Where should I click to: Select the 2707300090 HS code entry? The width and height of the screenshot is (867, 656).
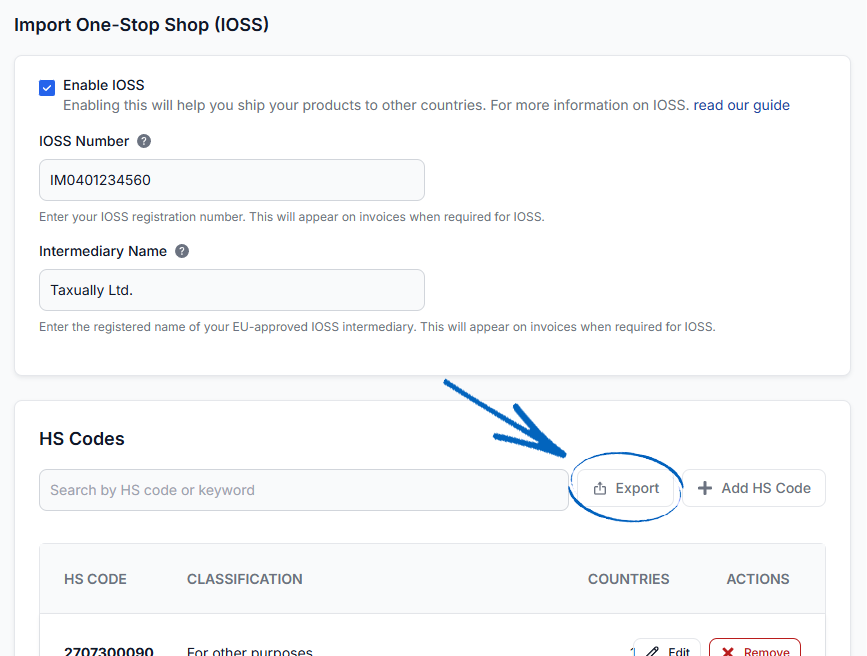(x=109, y=651)
